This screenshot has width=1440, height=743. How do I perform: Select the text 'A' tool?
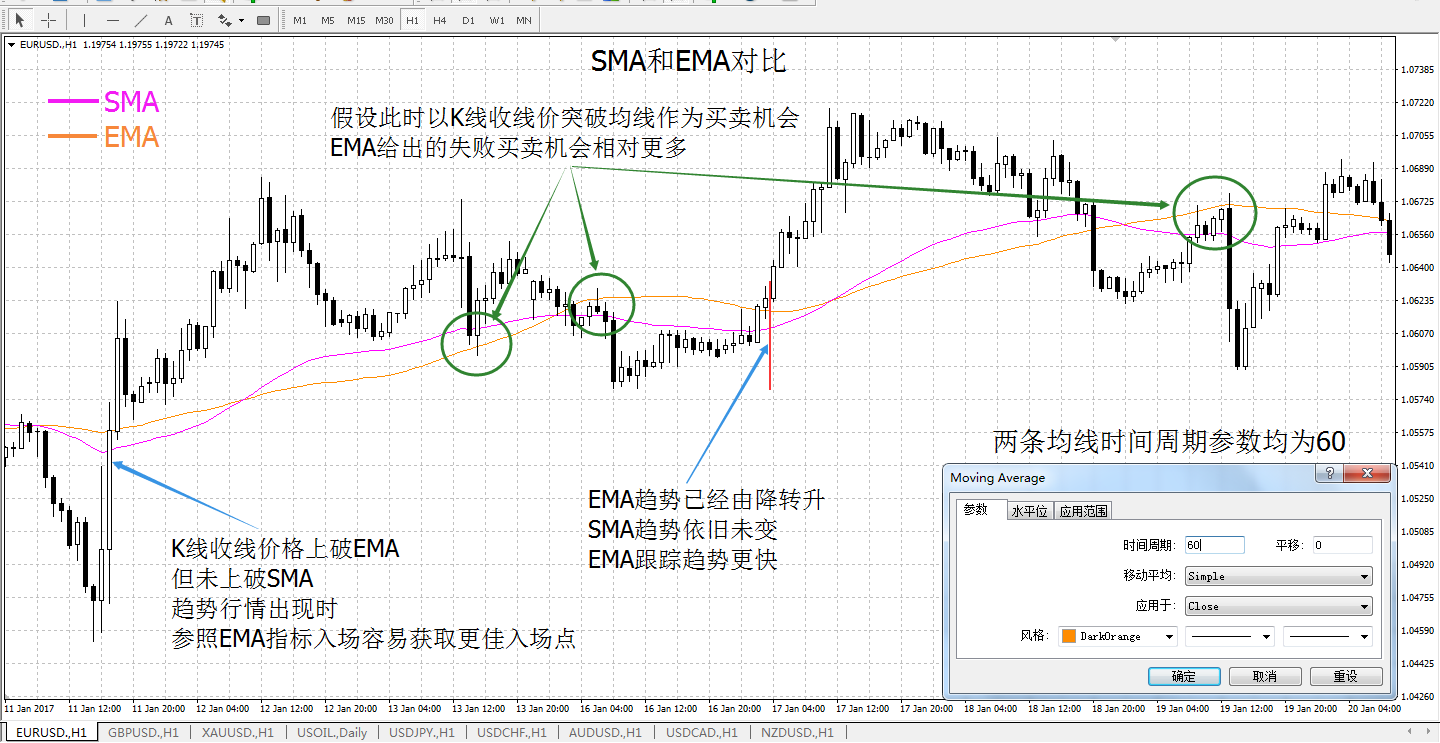(x=168, y=20)
